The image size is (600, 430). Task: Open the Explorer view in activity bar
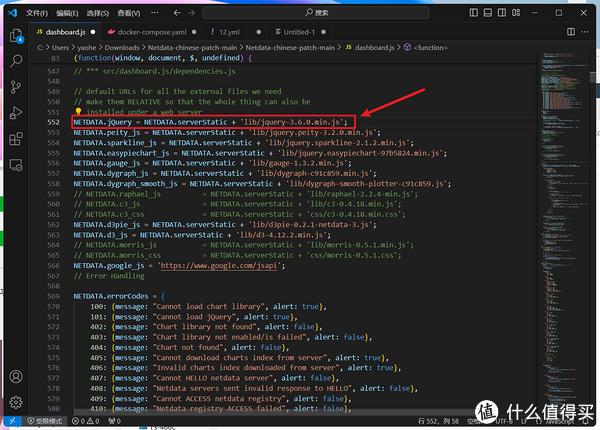[16, 36]
